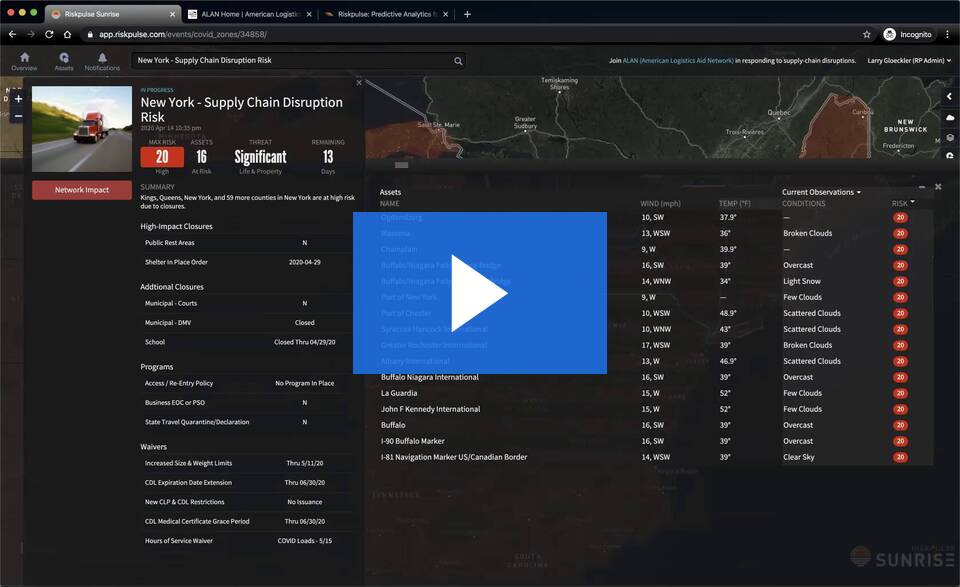Click the browser home icon
This screenshot has width=960, height=587.
pos(67,34)
